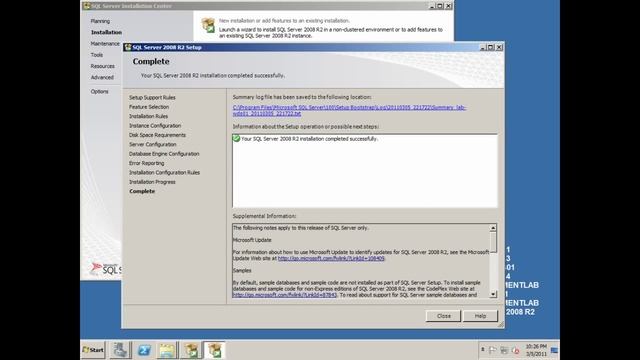The image size is (640, 360).
Task: Click the new installation package icon
Action: click(208, 25)
